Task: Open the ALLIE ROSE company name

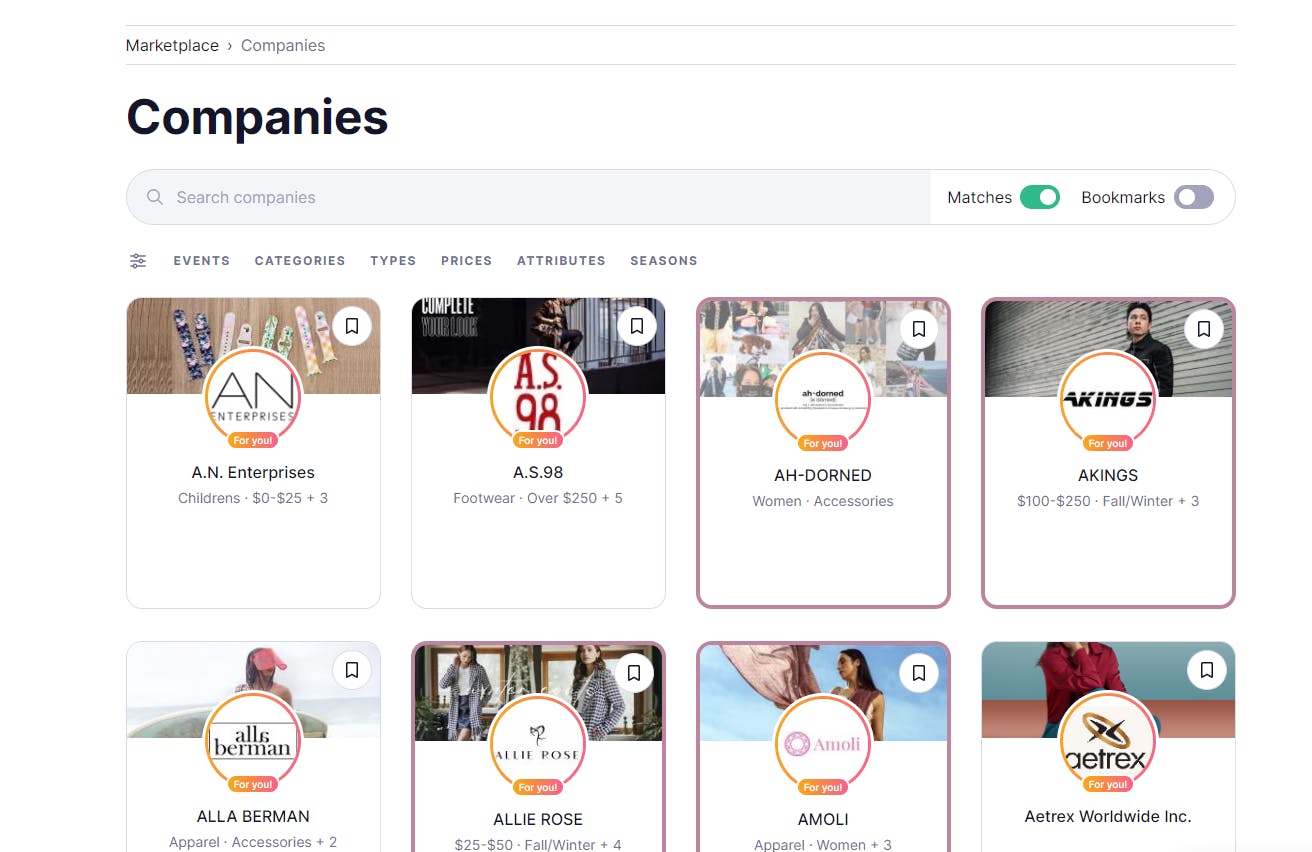Action: tap(538, 819)
